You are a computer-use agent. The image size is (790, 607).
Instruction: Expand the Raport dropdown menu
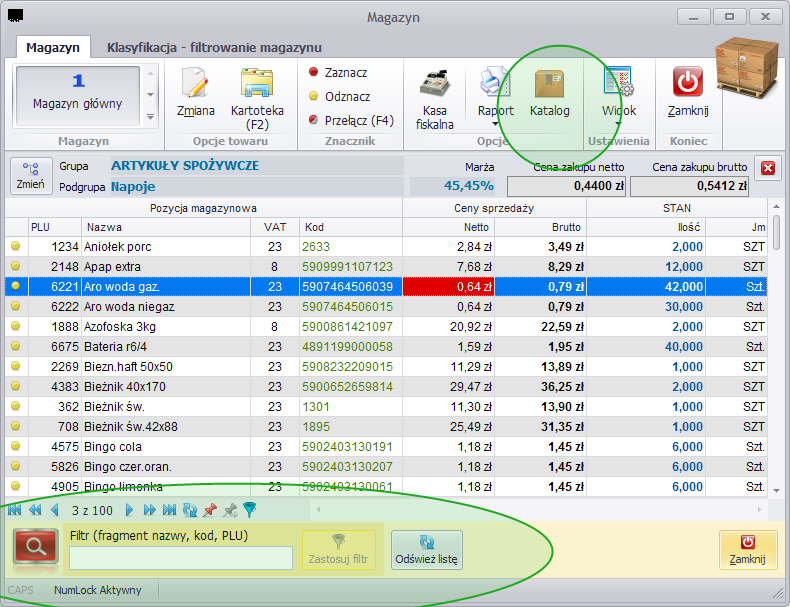click(x=495, y=124)
